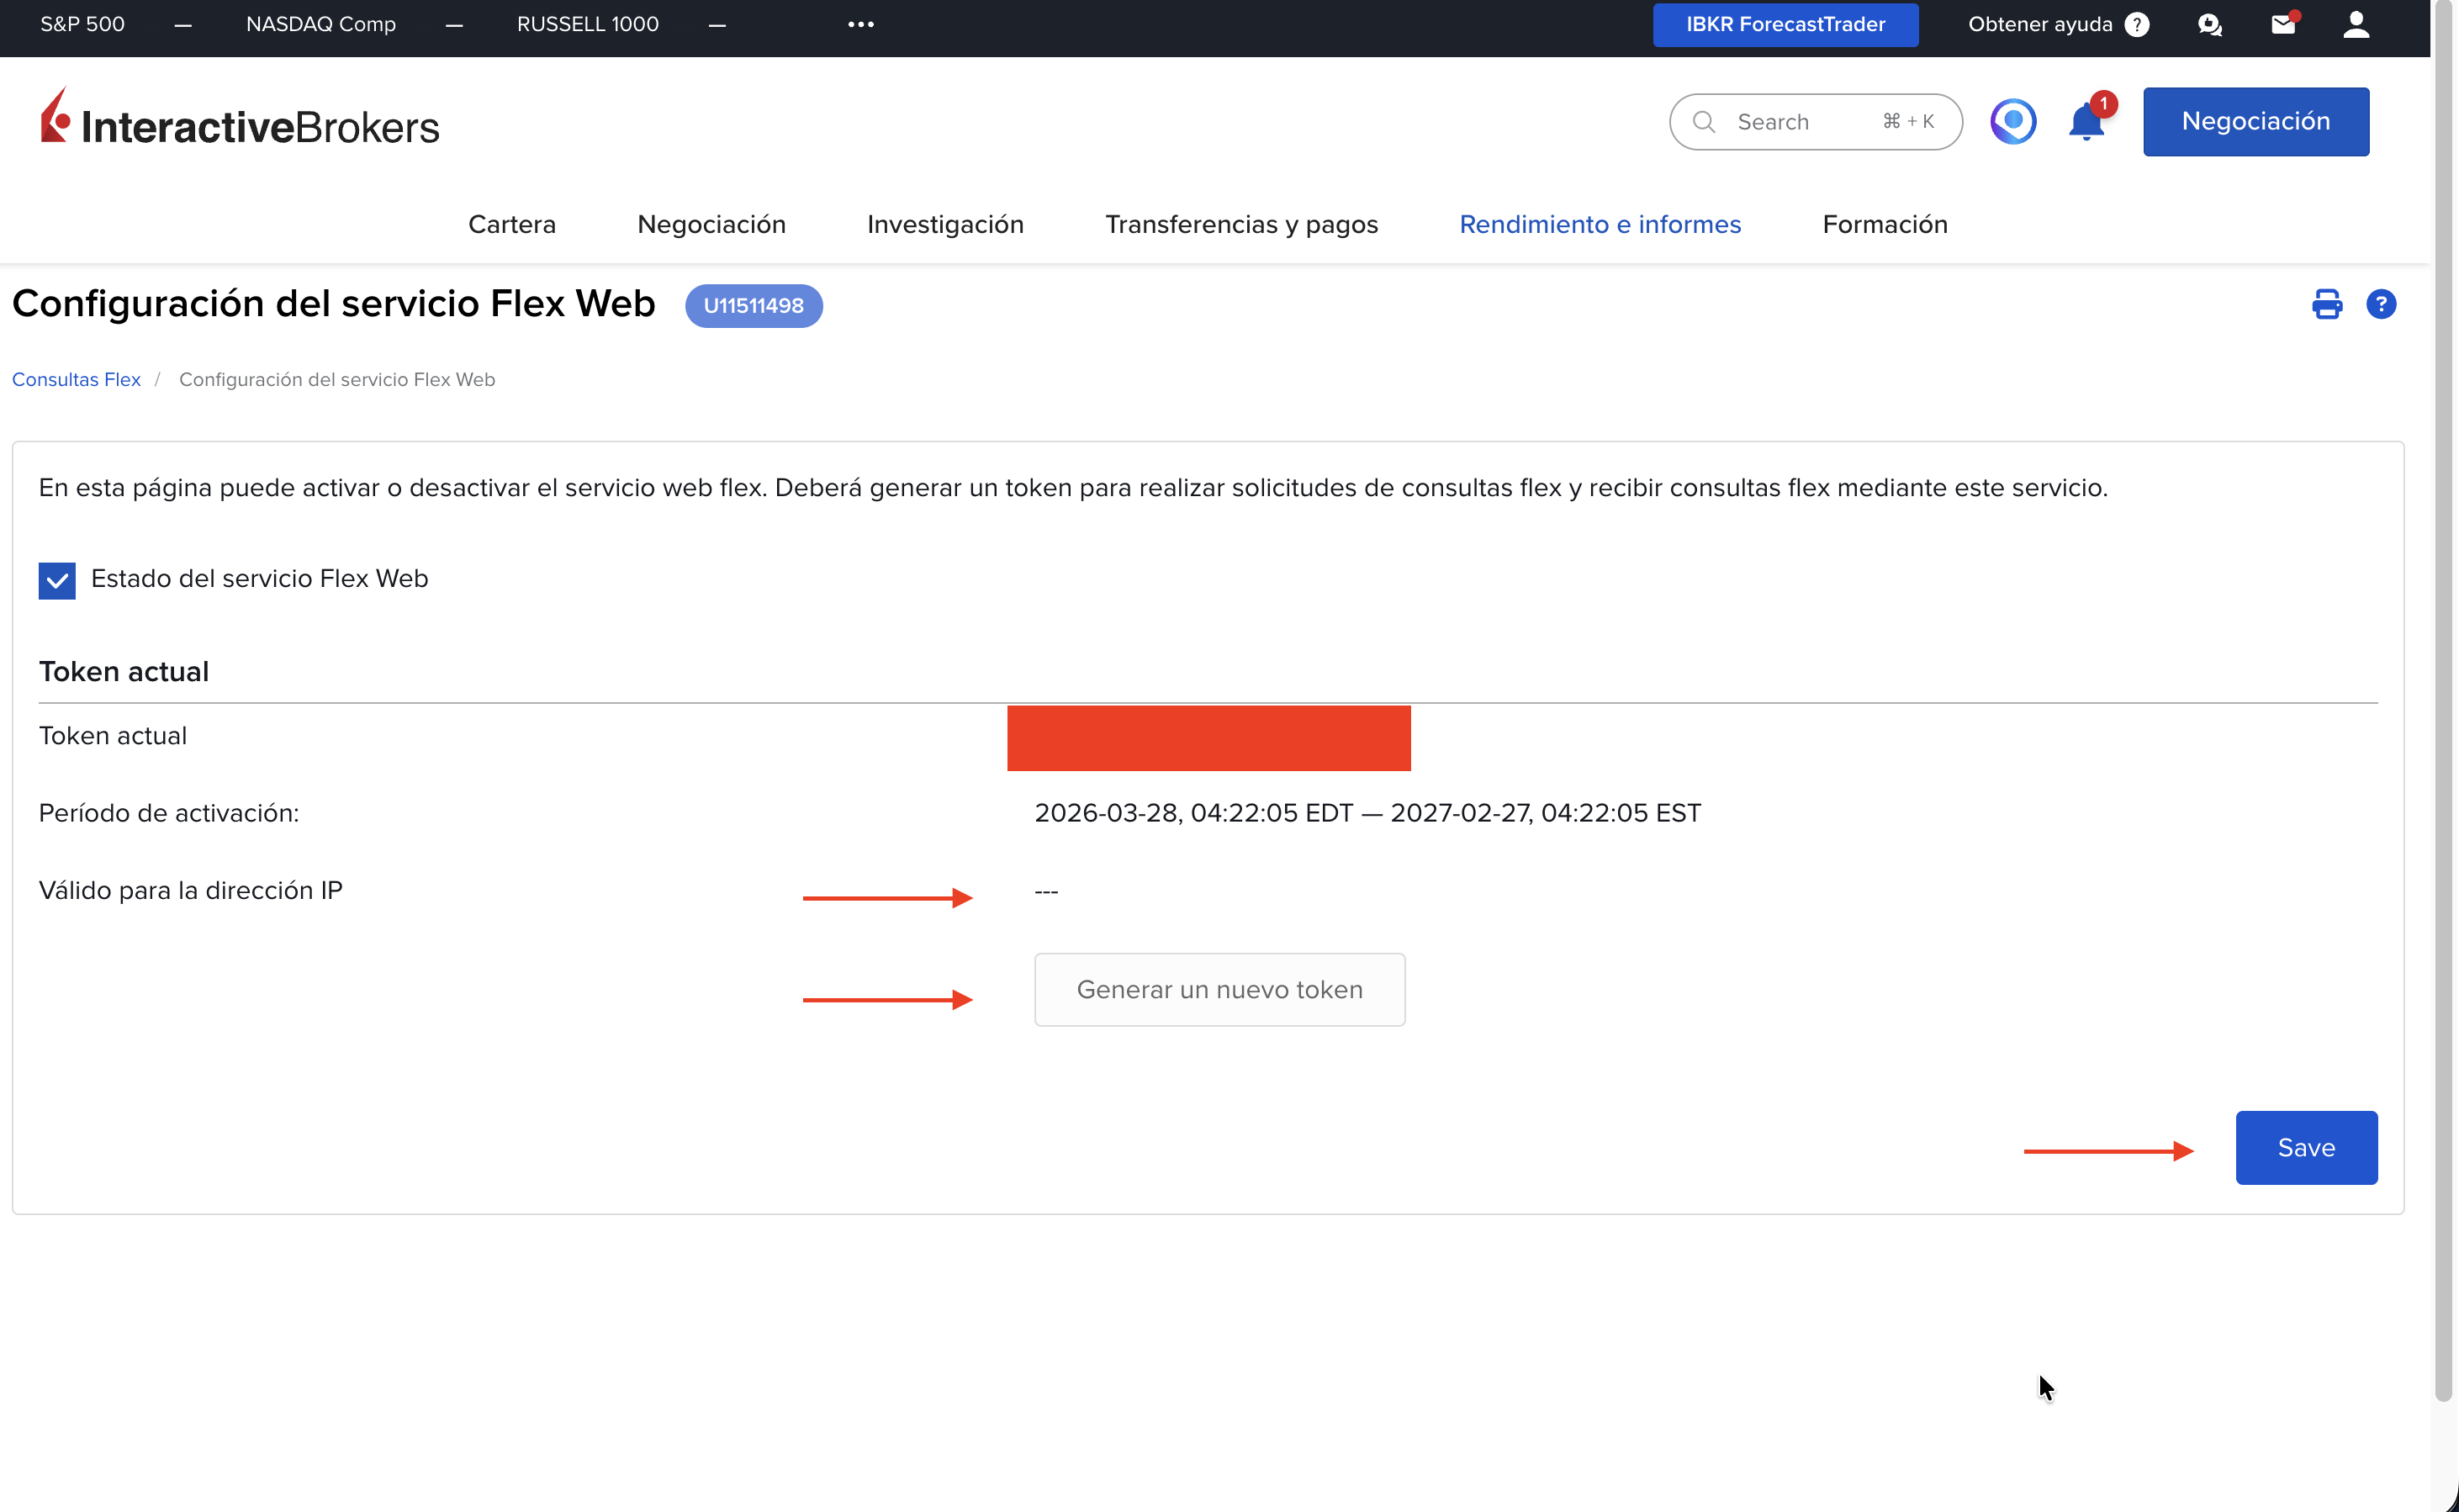The image size is (2459, 1512).
Task: Open the Formación menu
Action: [x=1885, y=224]
